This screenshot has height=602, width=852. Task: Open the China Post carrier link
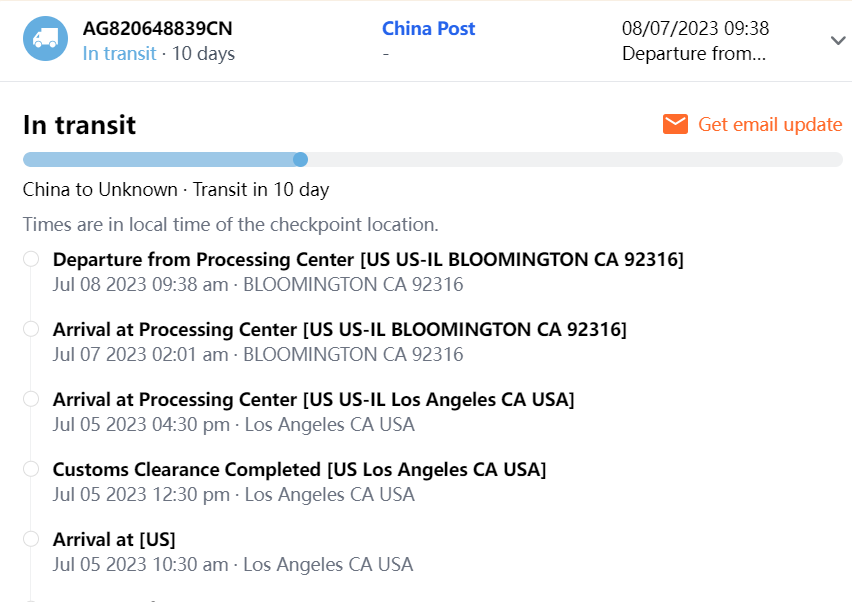click(x=428, y=29)
